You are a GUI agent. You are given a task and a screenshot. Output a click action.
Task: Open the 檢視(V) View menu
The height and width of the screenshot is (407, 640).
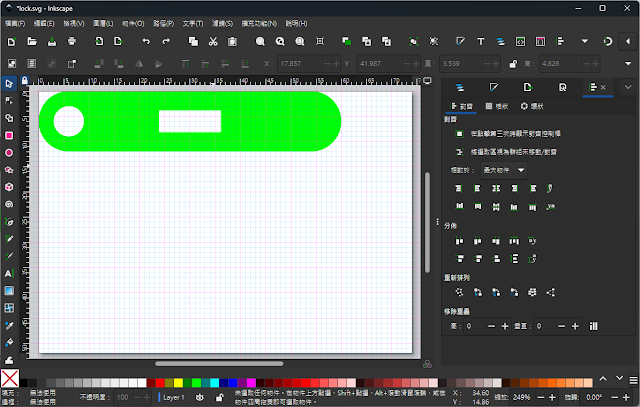click(73, 24)
